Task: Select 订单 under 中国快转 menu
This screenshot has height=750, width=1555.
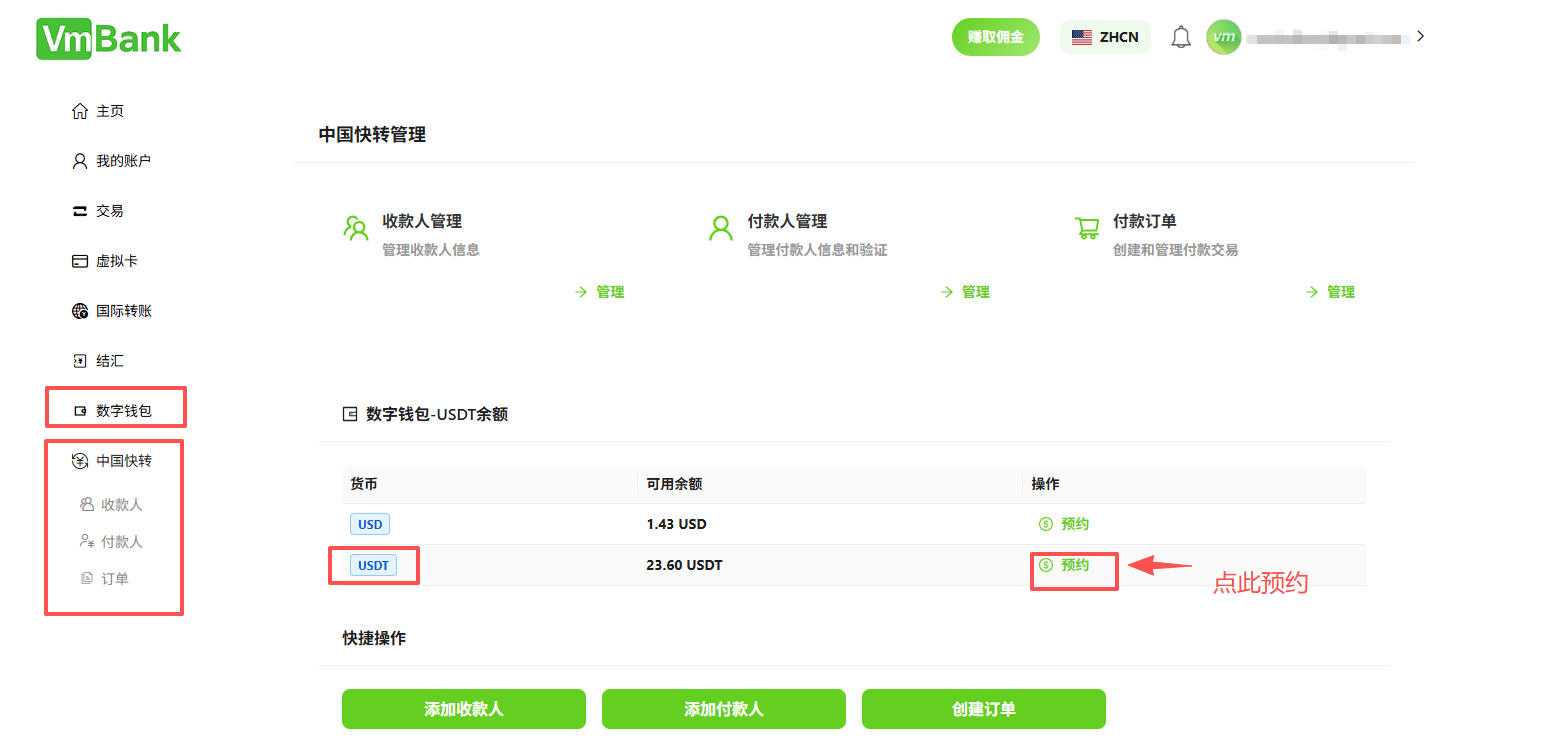Action: pyautogui.click(x=117, y=578)
